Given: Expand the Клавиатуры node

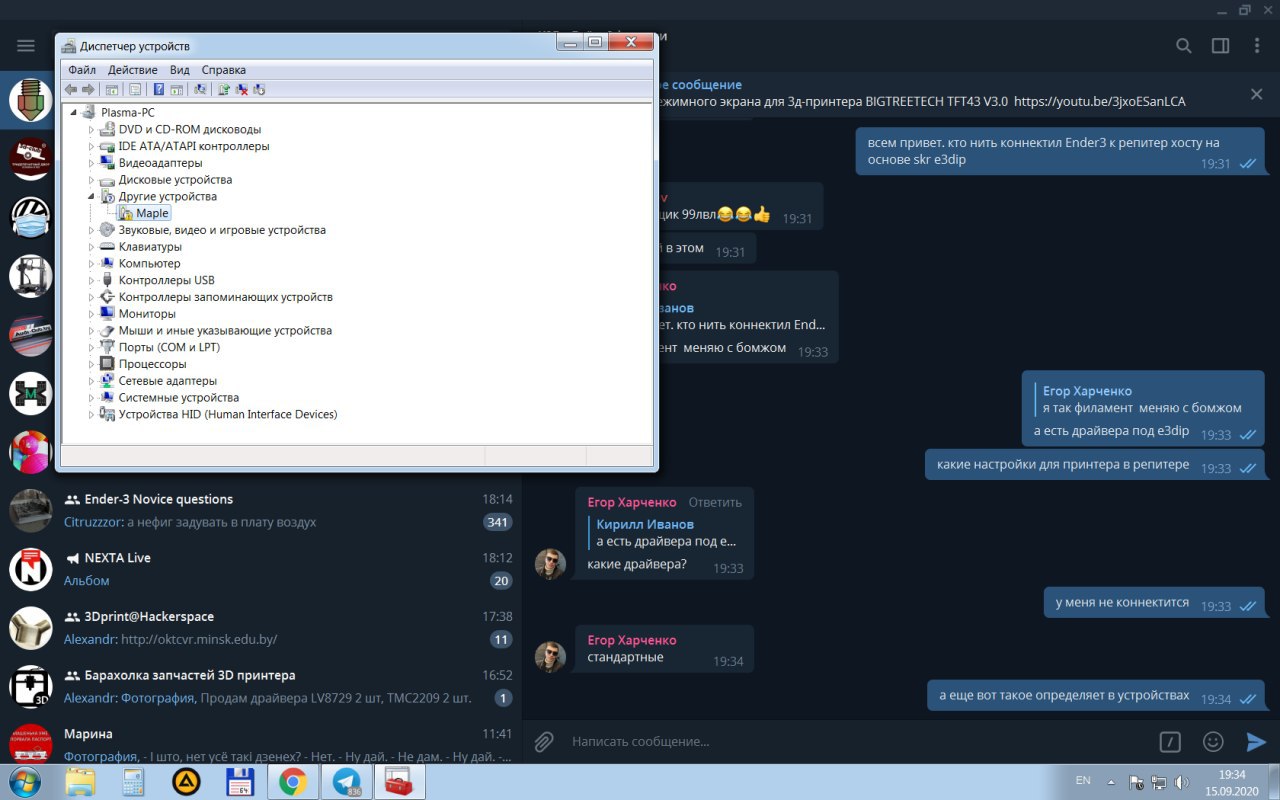Looking at the screenshot, I should point(92,247).
